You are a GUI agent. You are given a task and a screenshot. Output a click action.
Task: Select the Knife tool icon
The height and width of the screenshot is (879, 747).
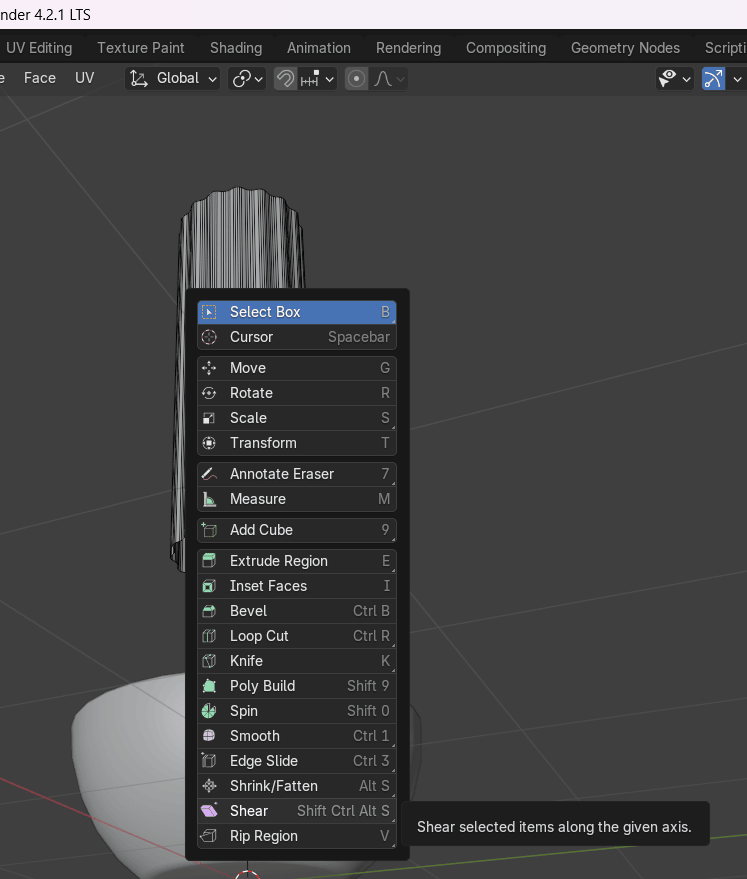[209, 661]
